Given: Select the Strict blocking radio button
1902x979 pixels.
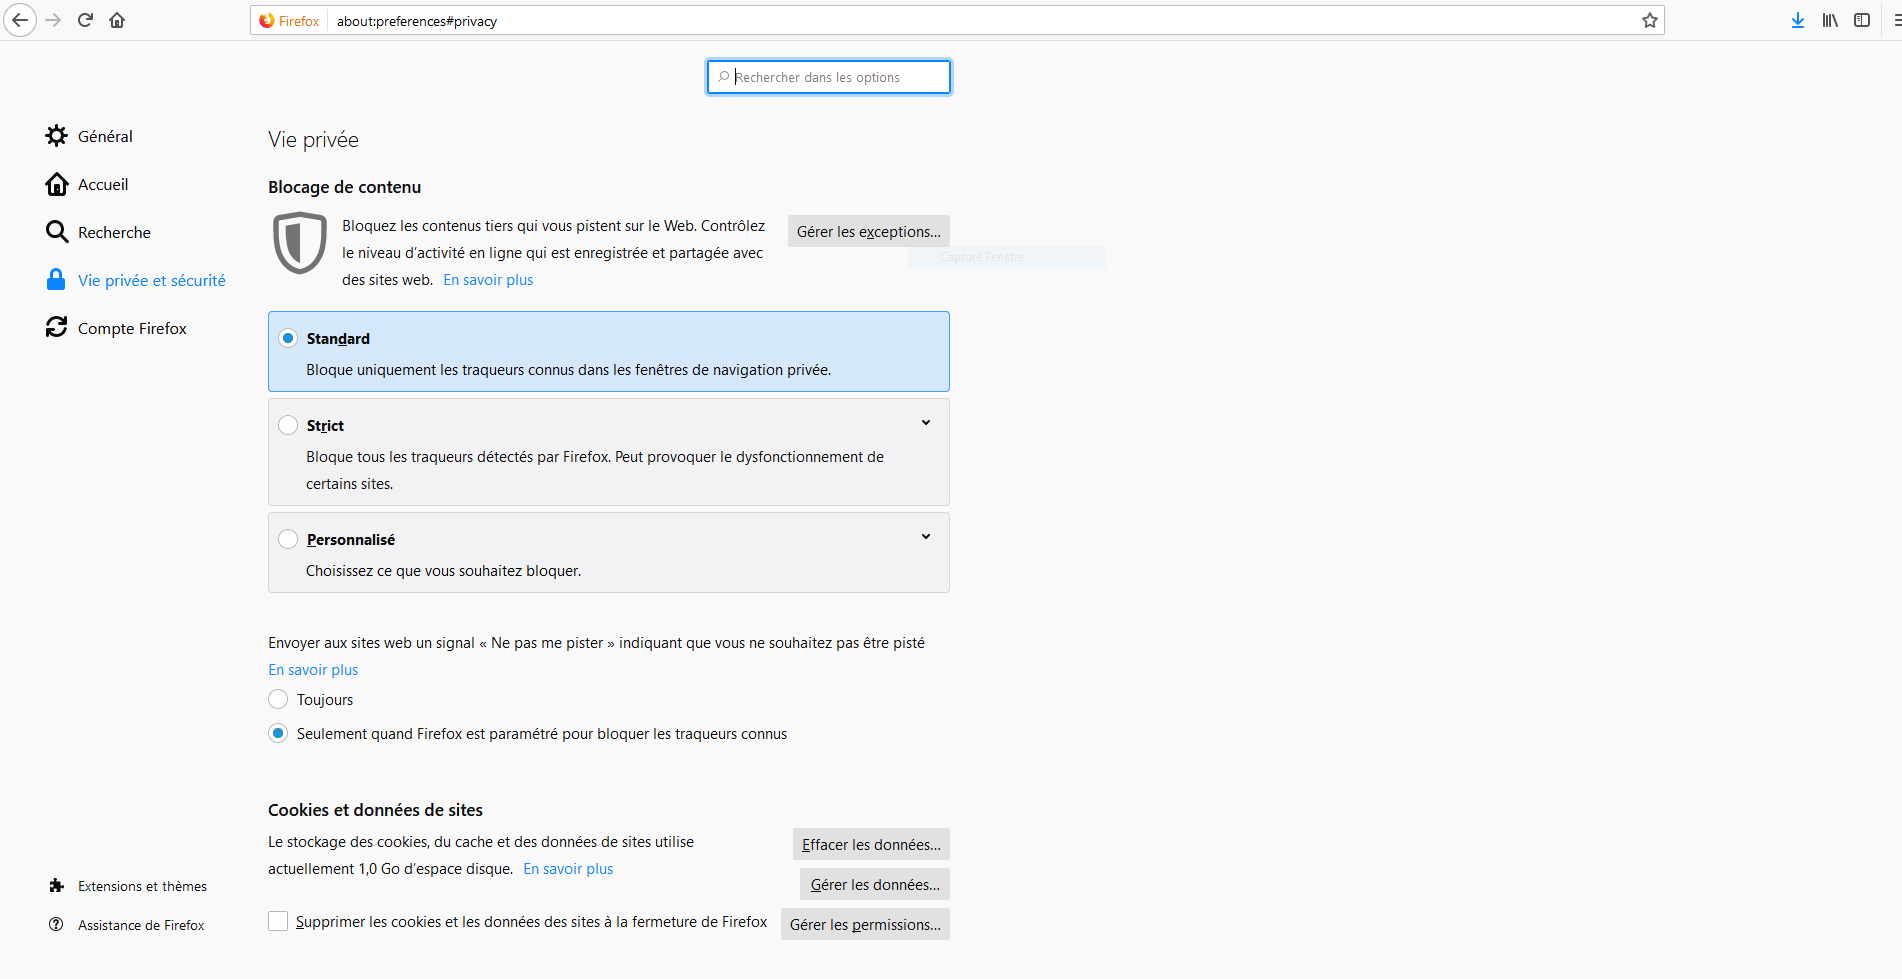Looking at the screenshot, I should click(x=288, y=425).
